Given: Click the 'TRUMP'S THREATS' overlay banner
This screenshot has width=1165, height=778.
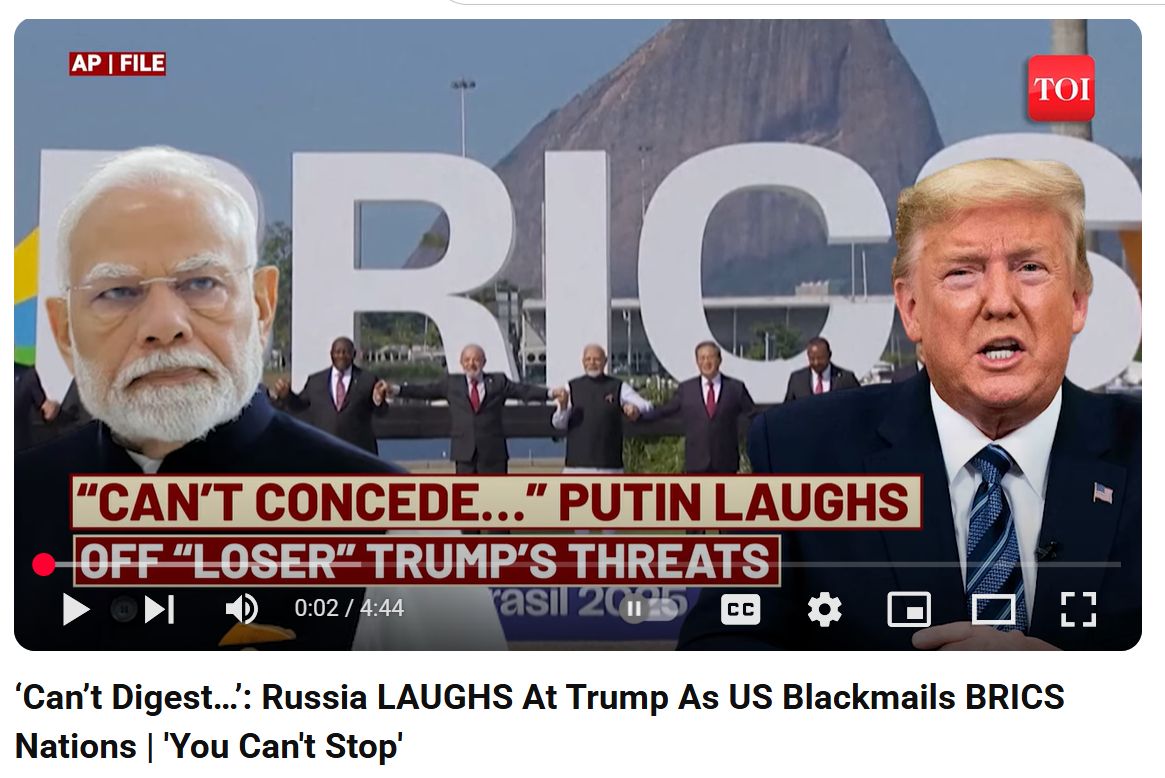Looking at the screenshot, I should (x=426, y=561).
